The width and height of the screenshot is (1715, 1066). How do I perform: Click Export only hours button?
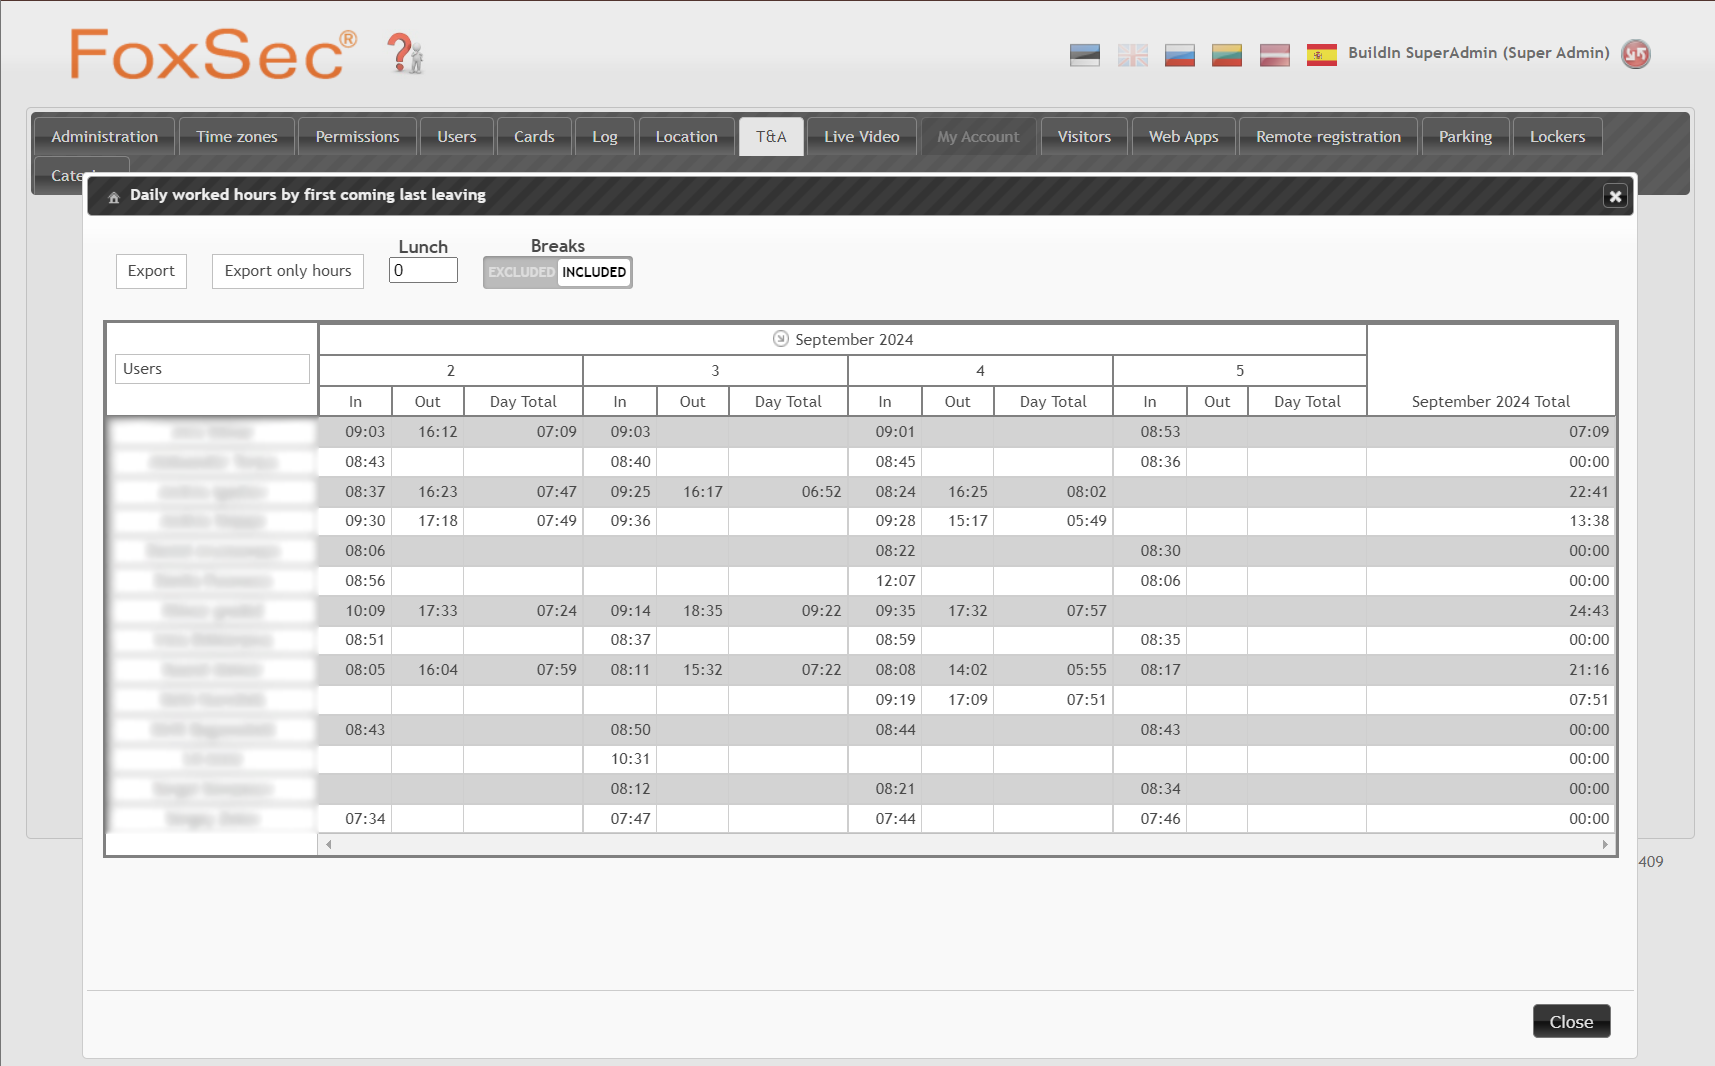(288, 271)
